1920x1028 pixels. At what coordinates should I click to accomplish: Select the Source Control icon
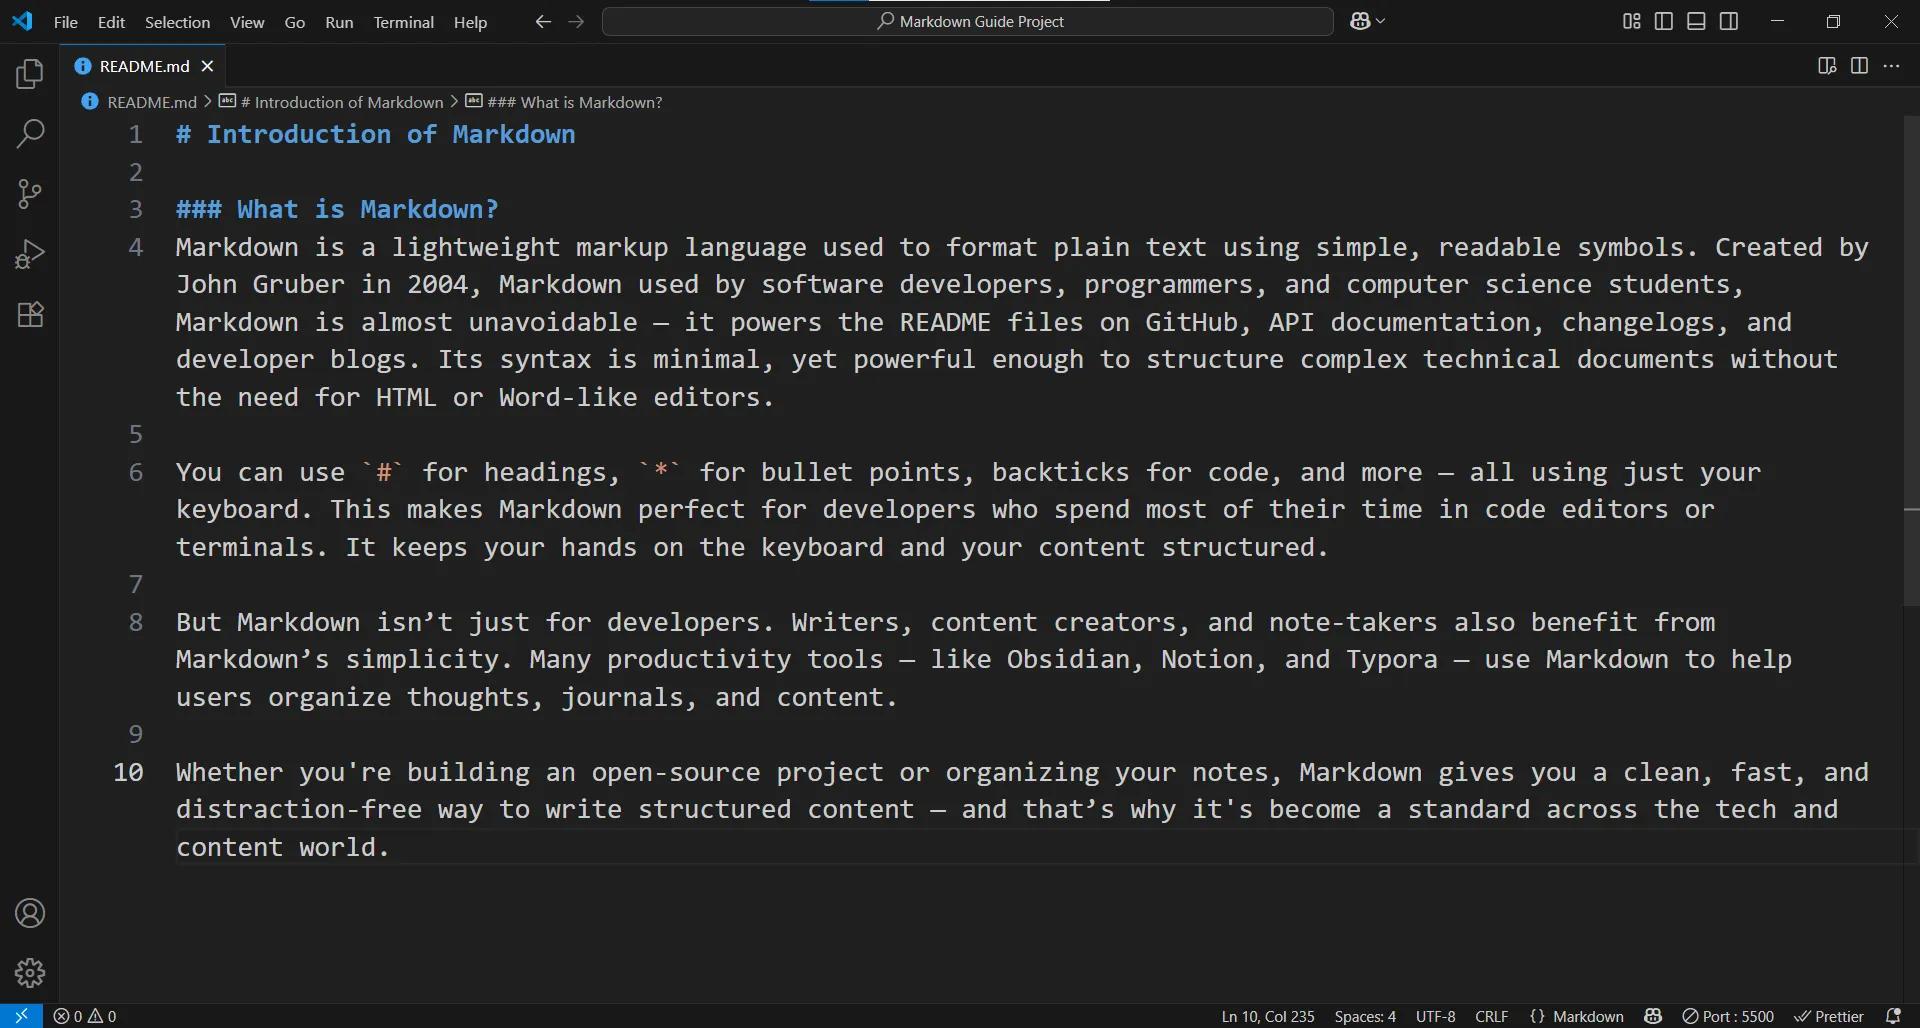[29, 193]
